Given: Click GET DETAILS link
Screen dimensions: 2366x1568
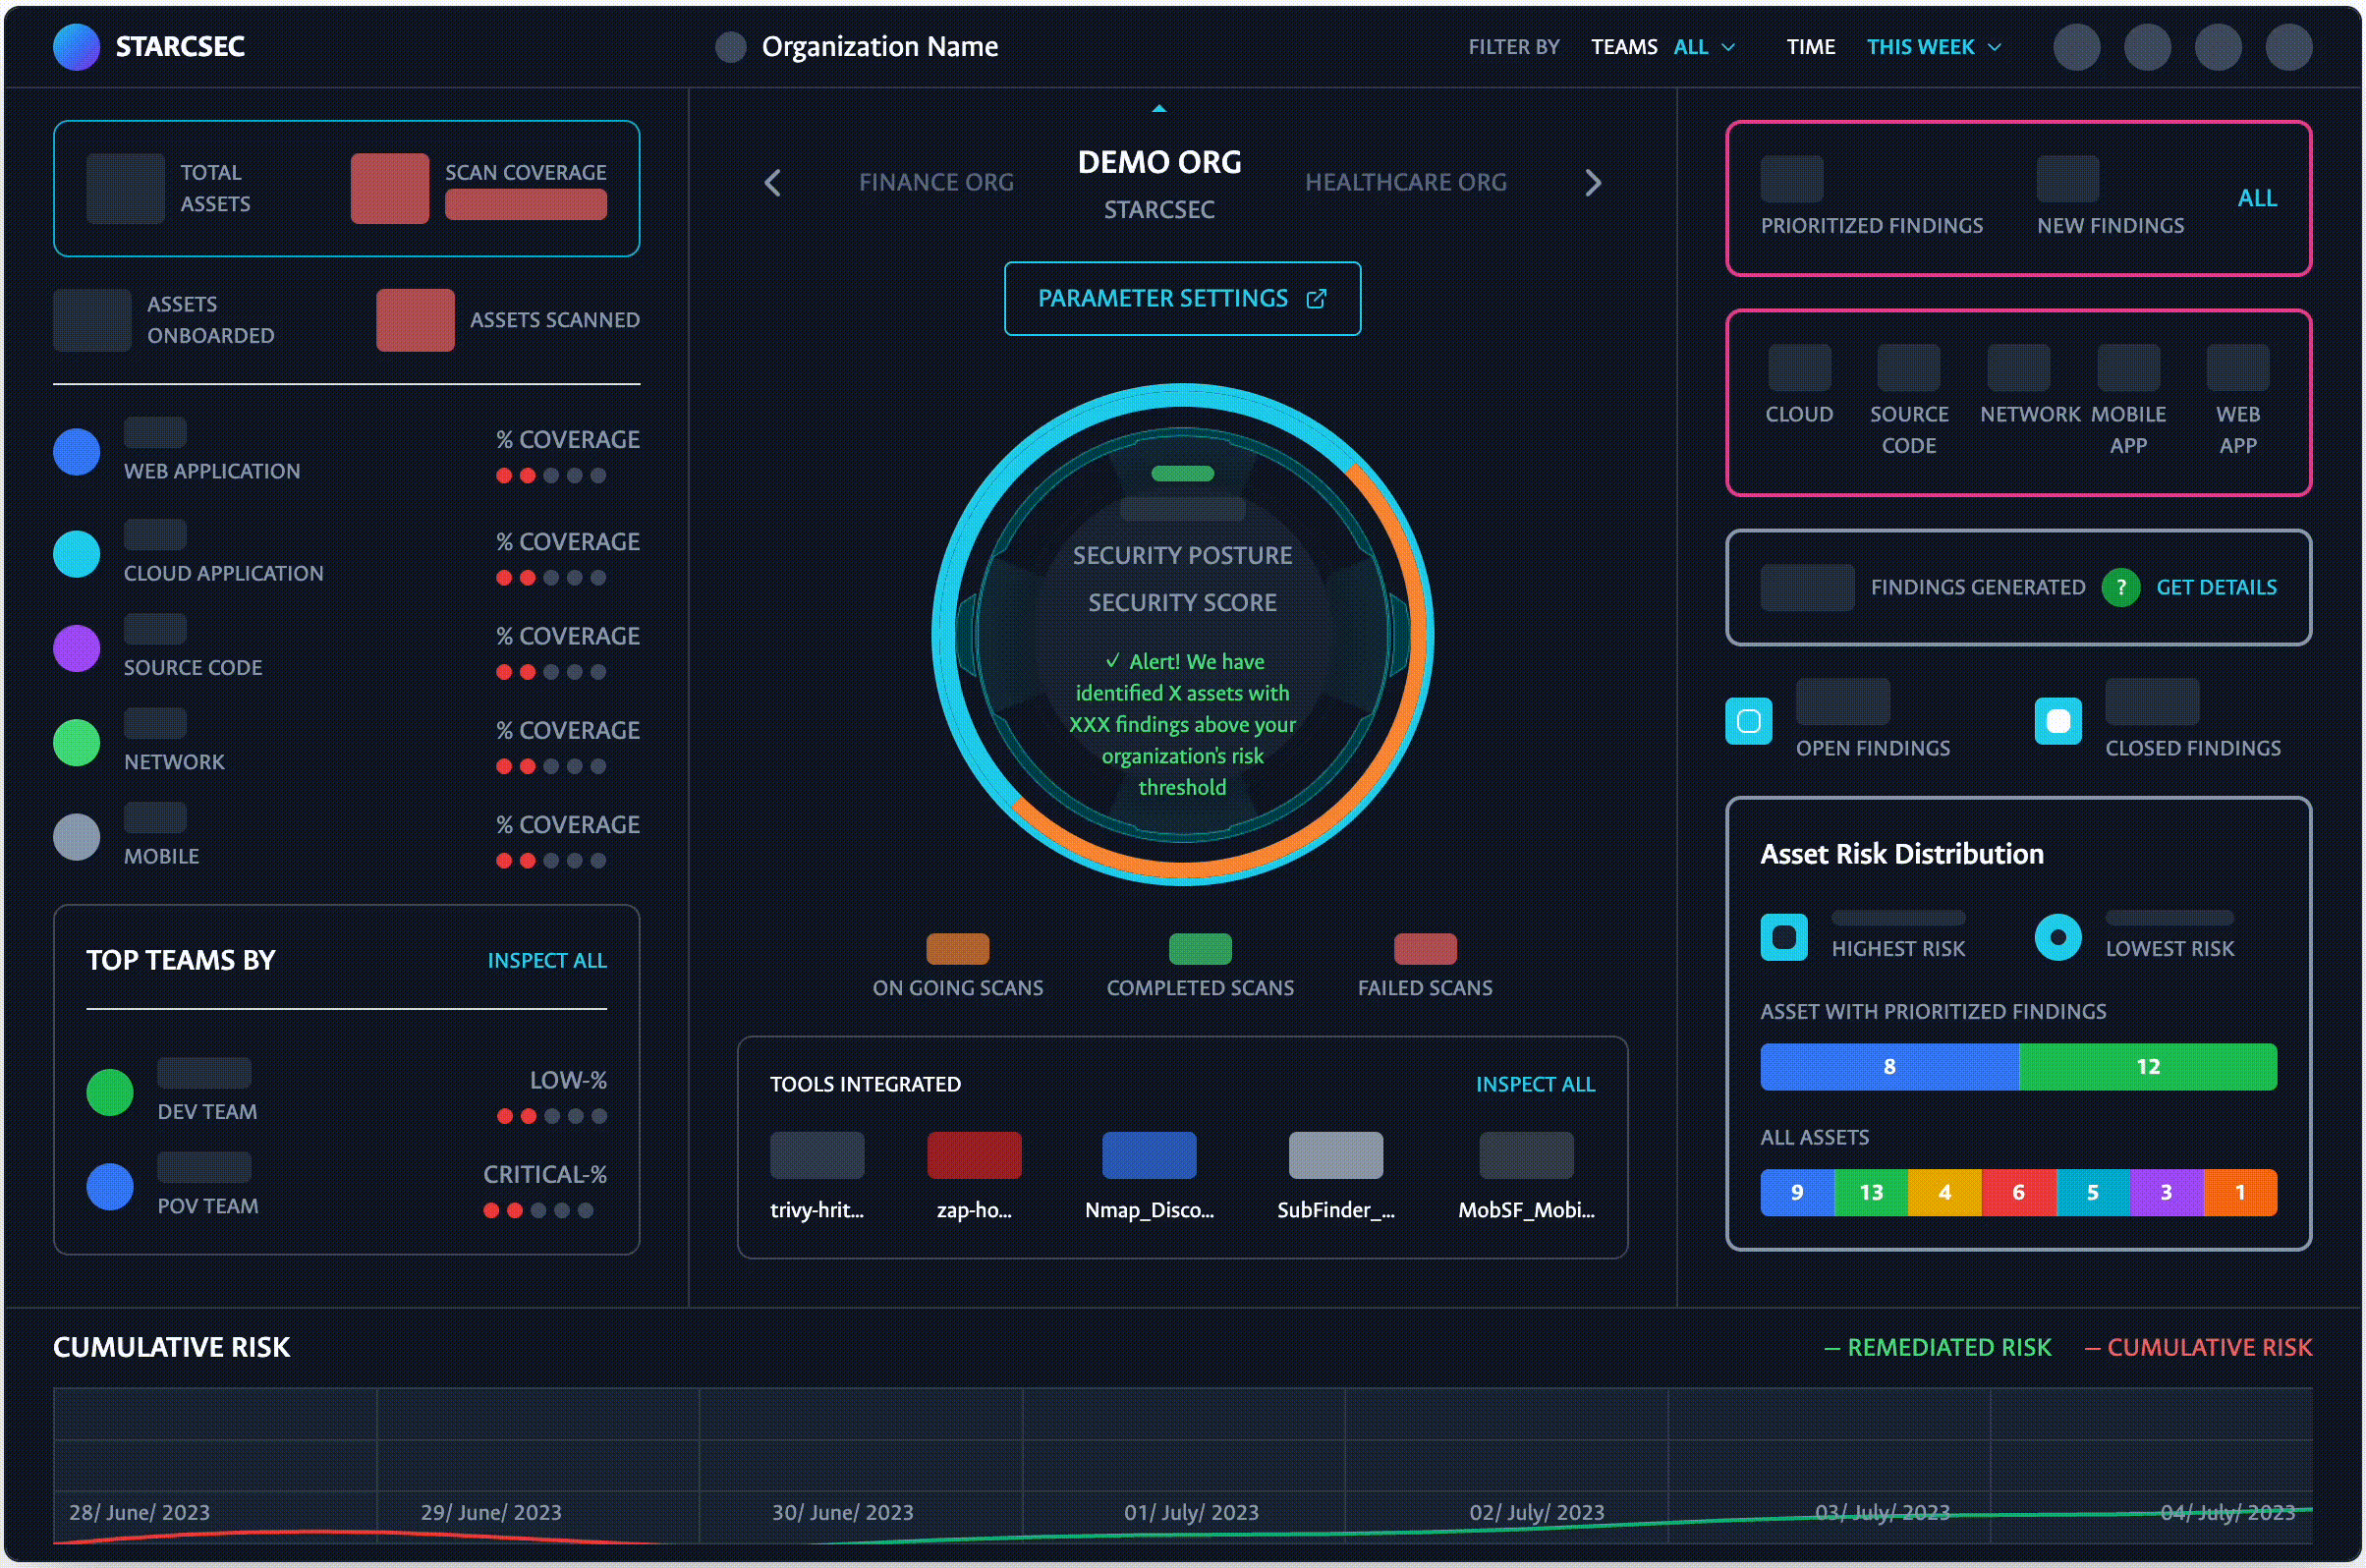Looking at the screenshot, I should 2216,587.
